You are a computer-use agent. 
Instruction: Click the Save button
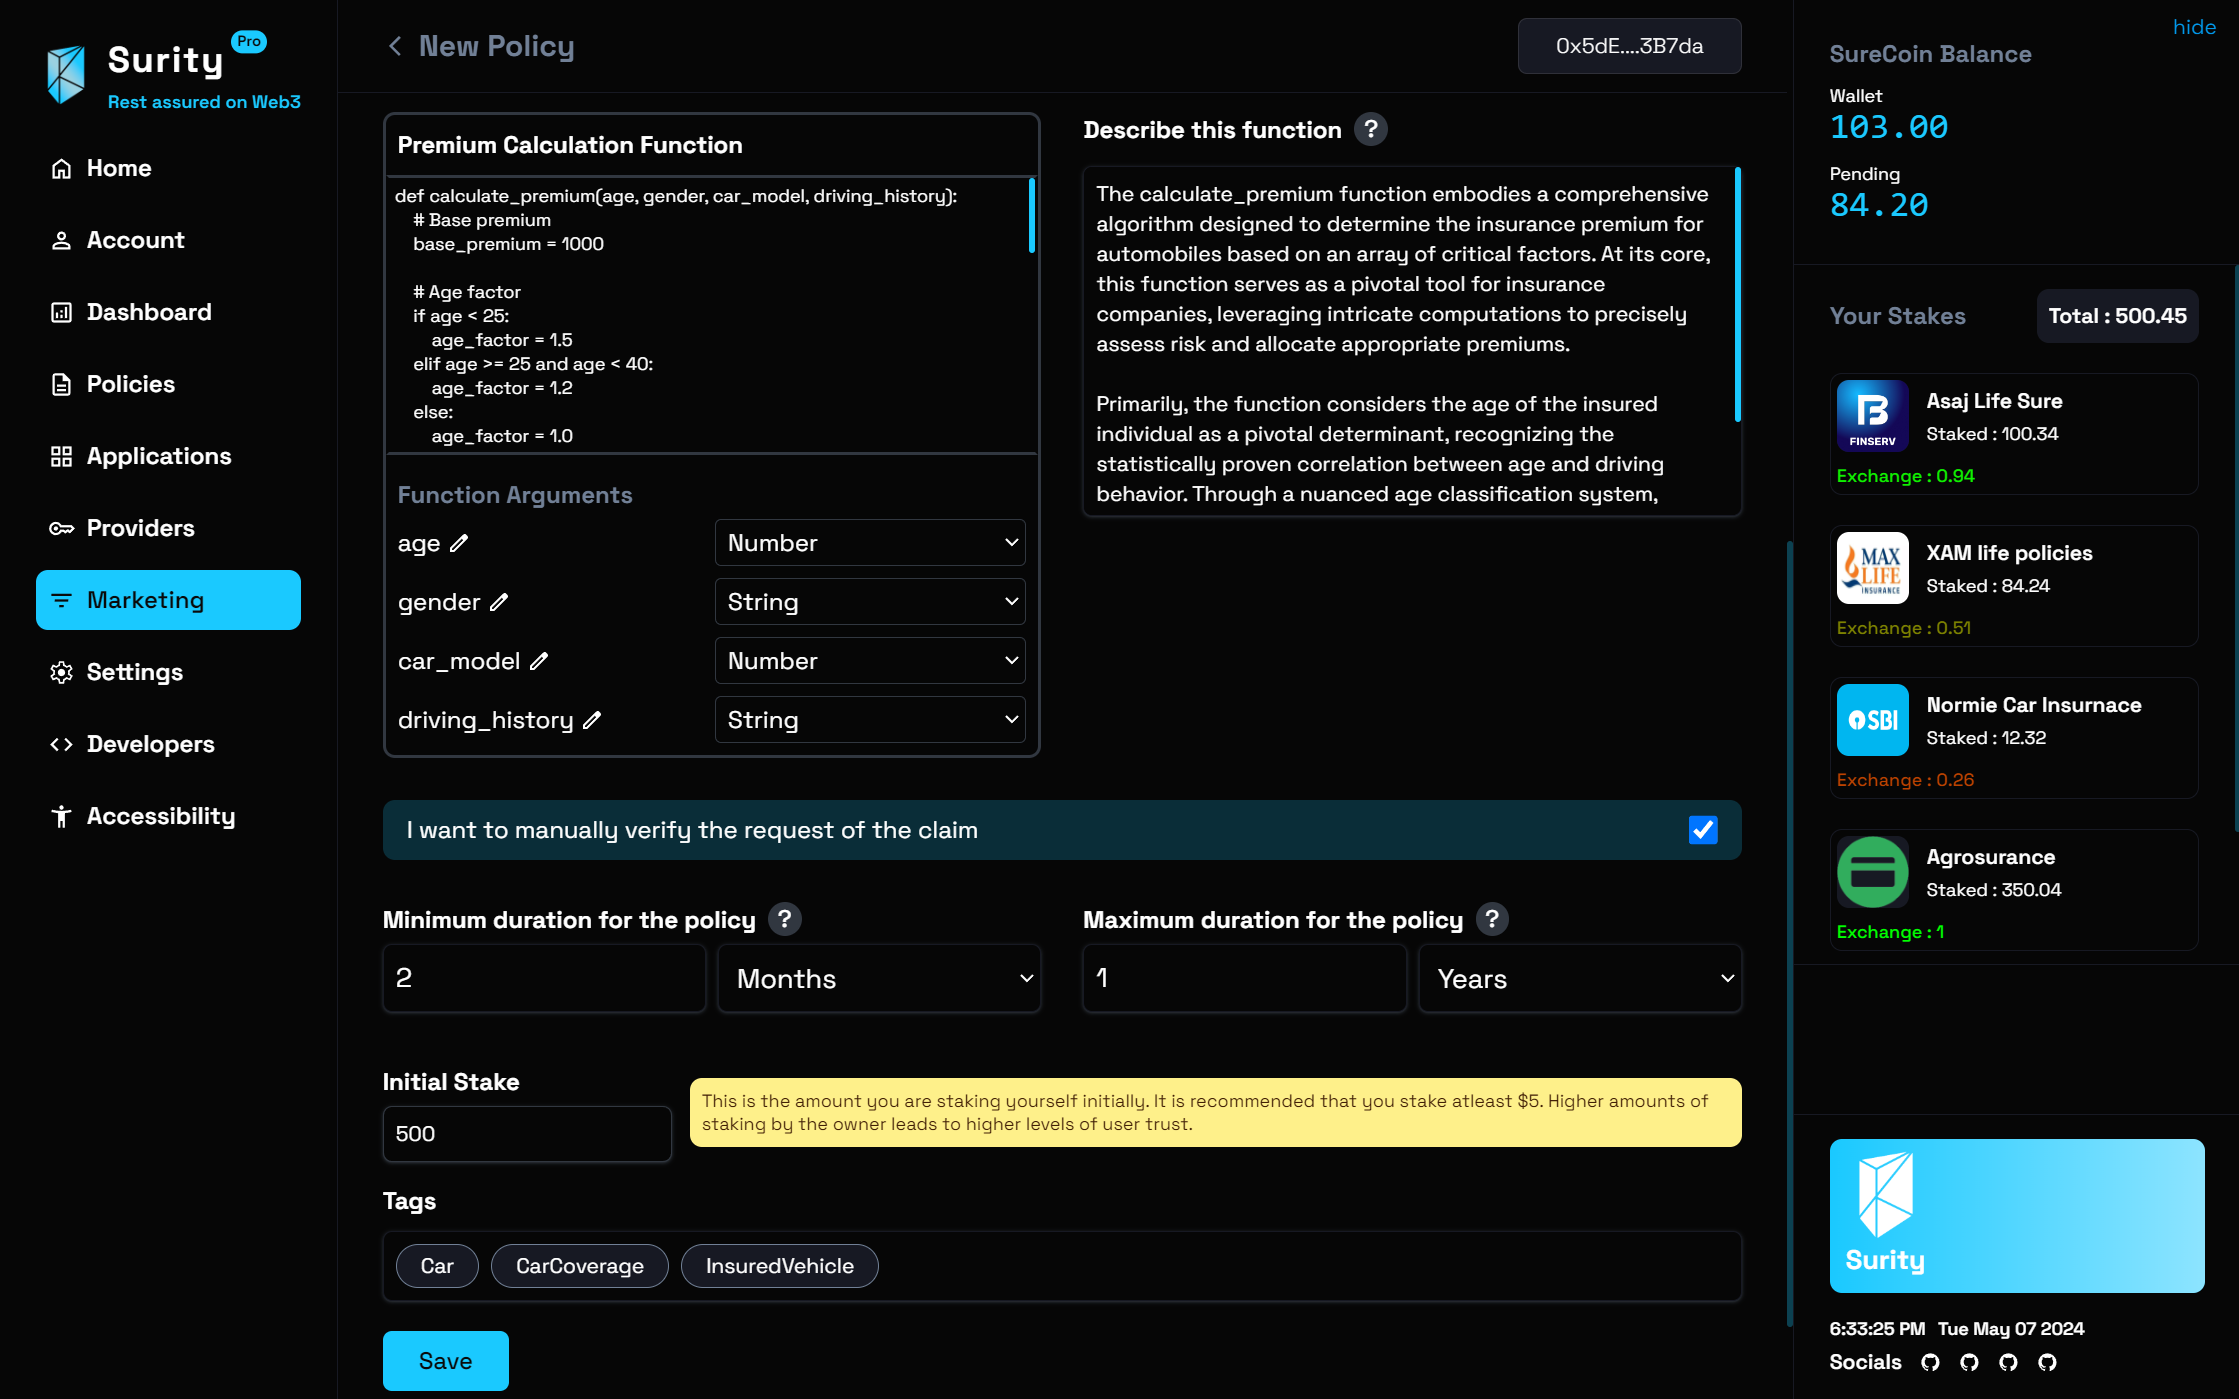pos(445,1361)
